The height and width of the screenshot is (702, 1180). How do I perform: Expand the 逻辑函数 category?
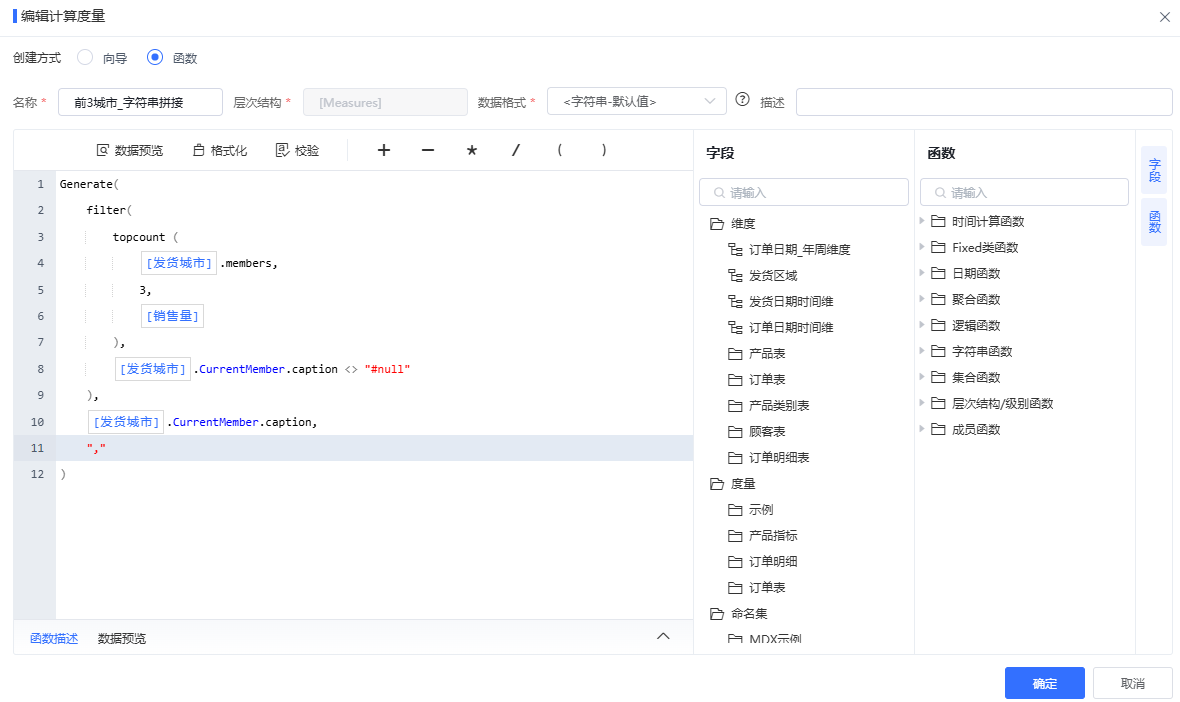(x=922, y=325)
